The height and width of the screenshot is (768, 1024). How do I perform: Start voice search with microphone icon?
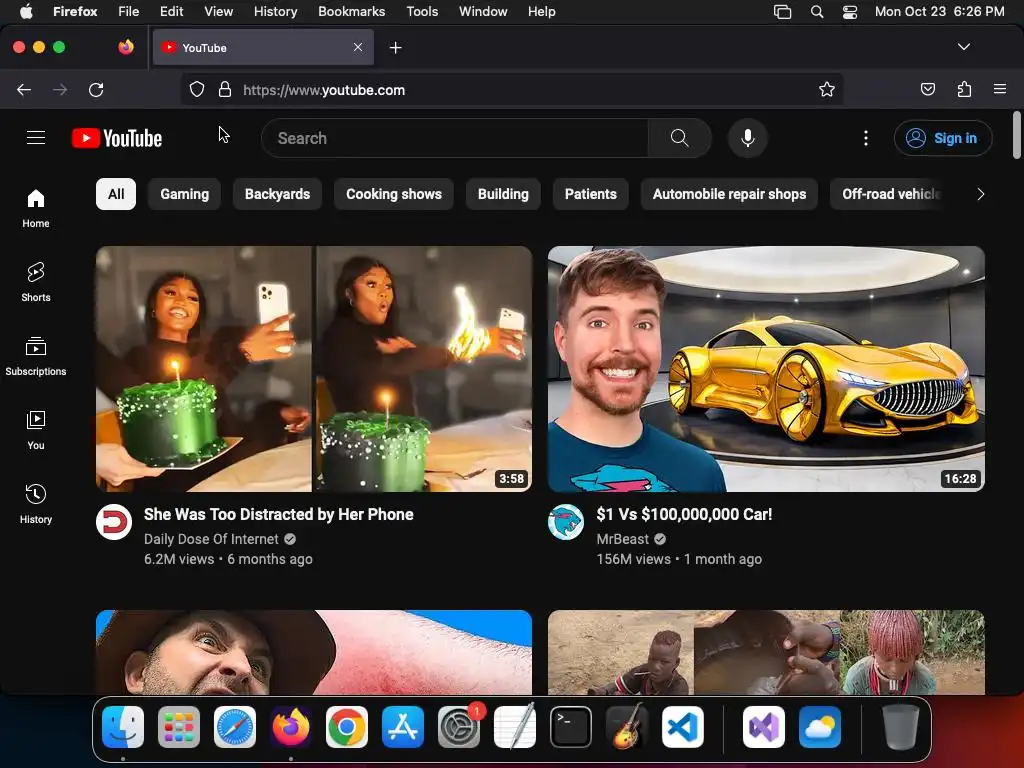(748, 138)
